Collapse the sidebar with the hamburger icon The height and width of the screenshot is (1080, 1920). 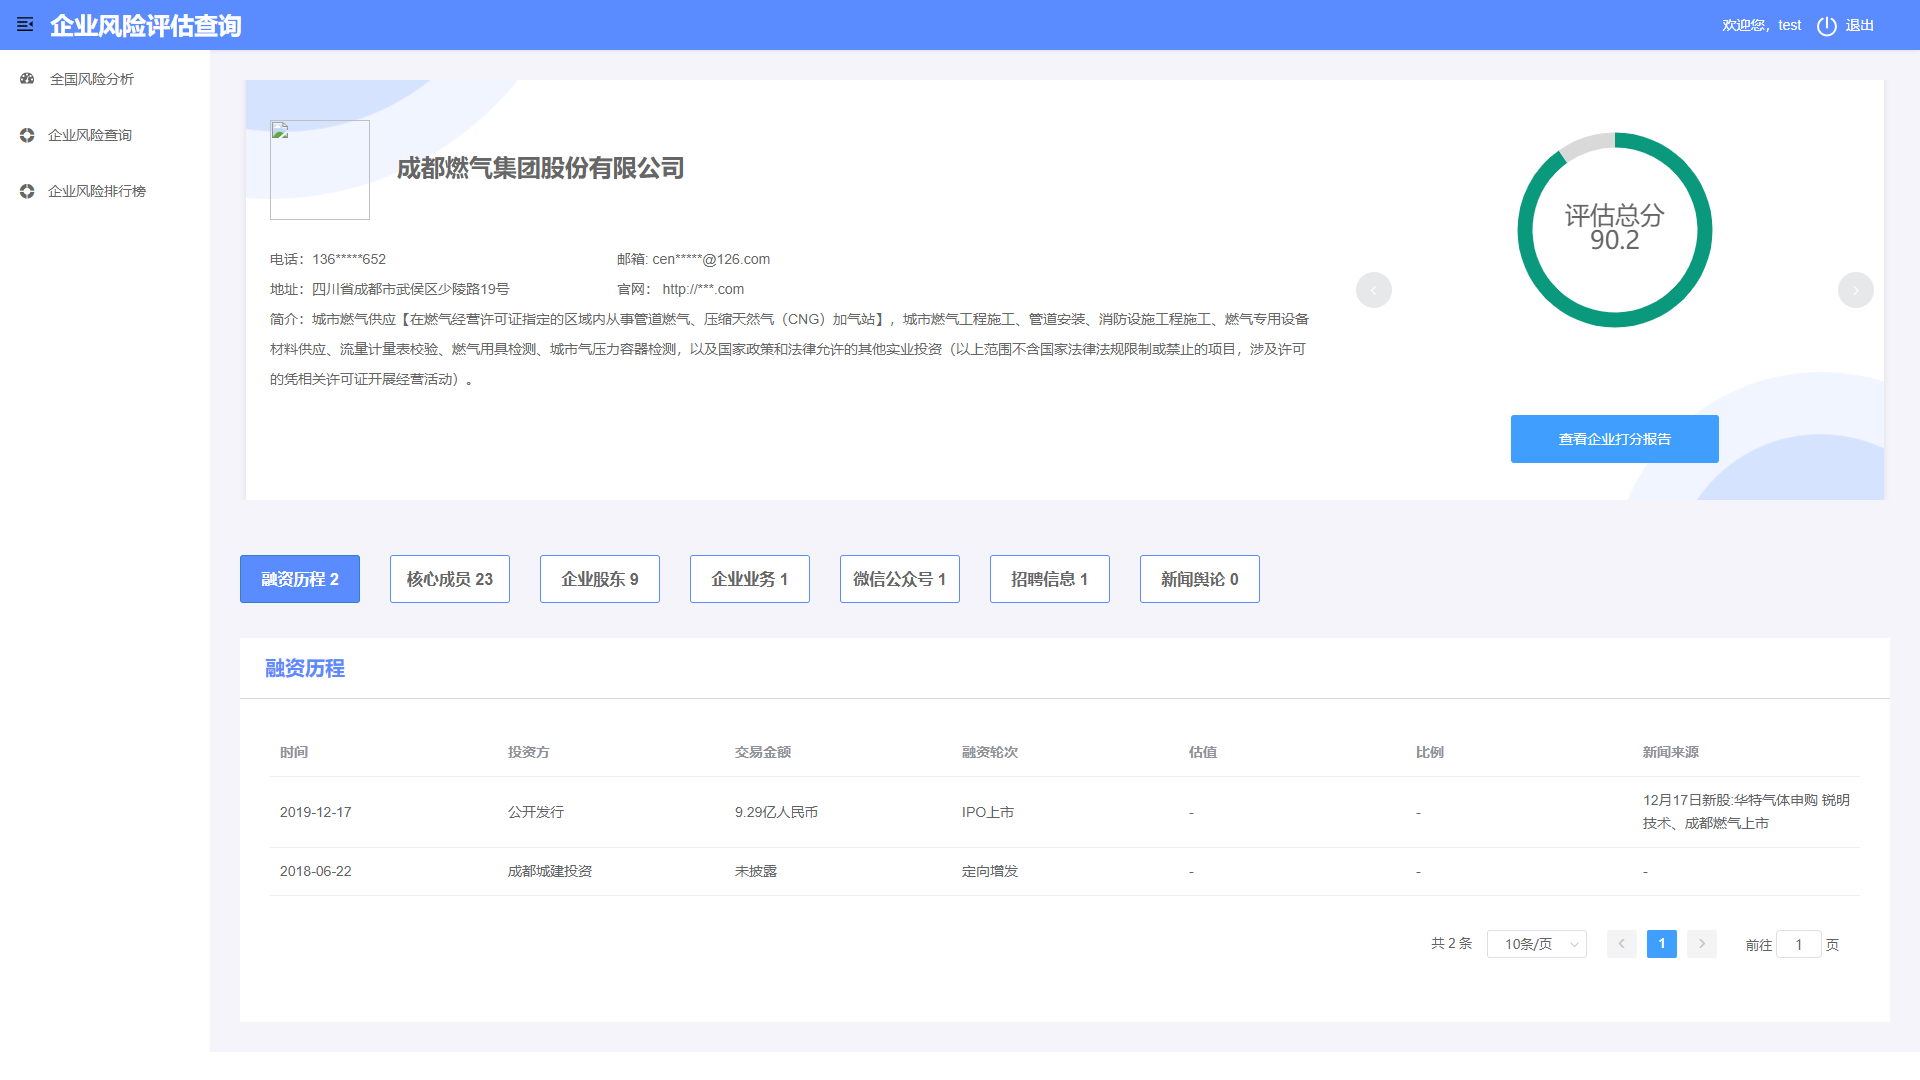tap(25, 25)
